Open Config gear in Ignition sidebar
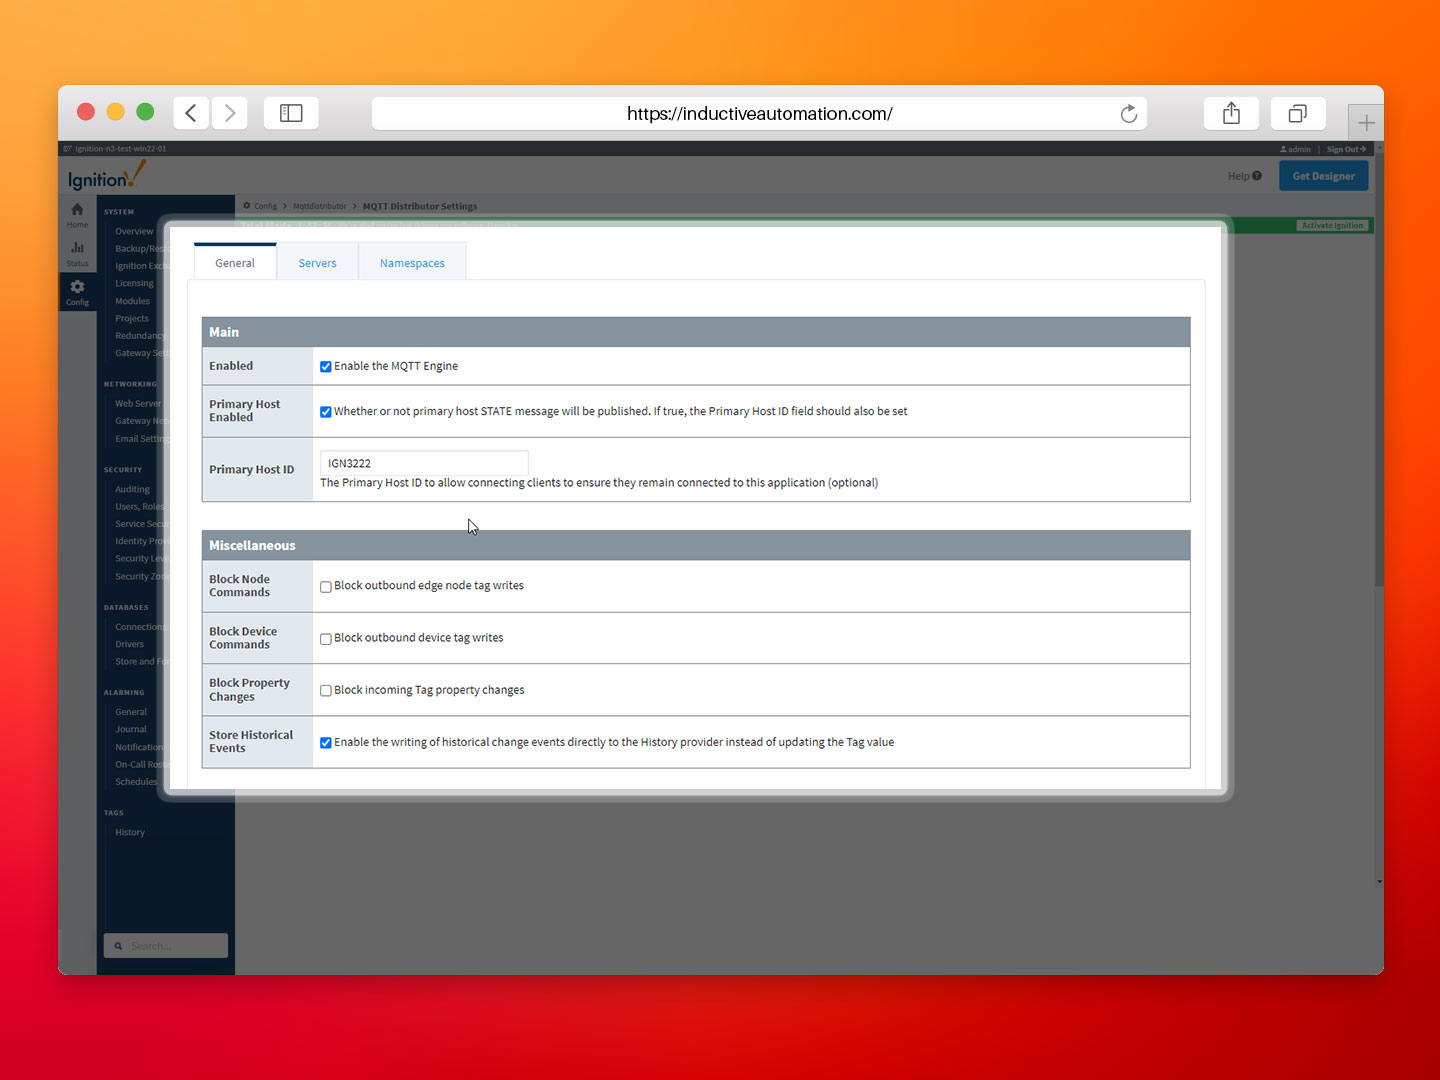 [77, 292]
